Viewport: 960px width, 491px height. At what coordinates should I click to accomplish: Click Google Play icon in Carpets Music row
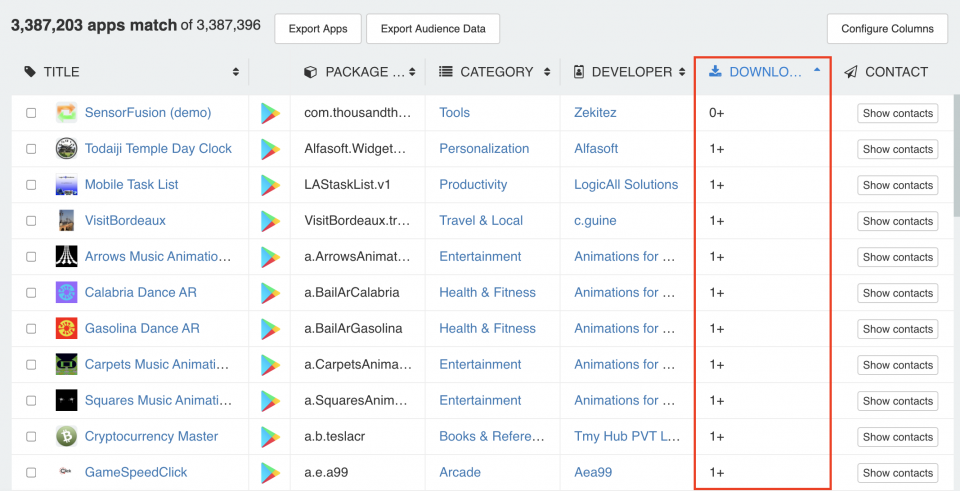tap(270, 365)
